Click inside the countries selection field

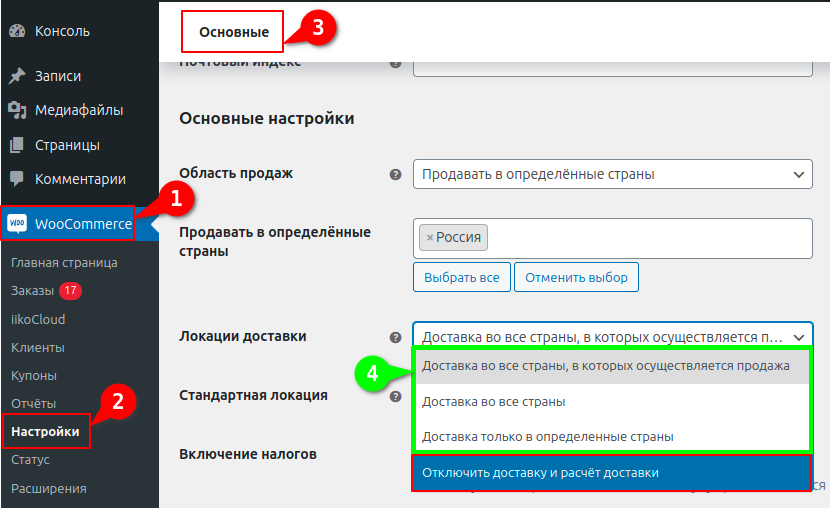point(650,238)
